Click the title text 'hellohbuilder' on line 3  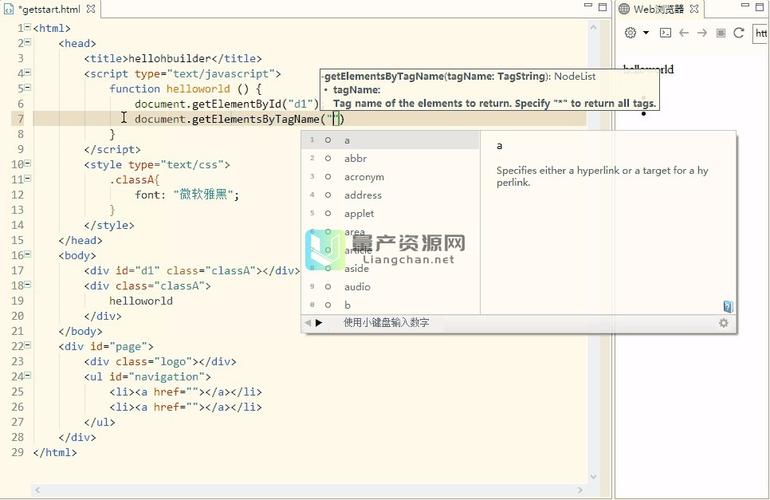169,58
